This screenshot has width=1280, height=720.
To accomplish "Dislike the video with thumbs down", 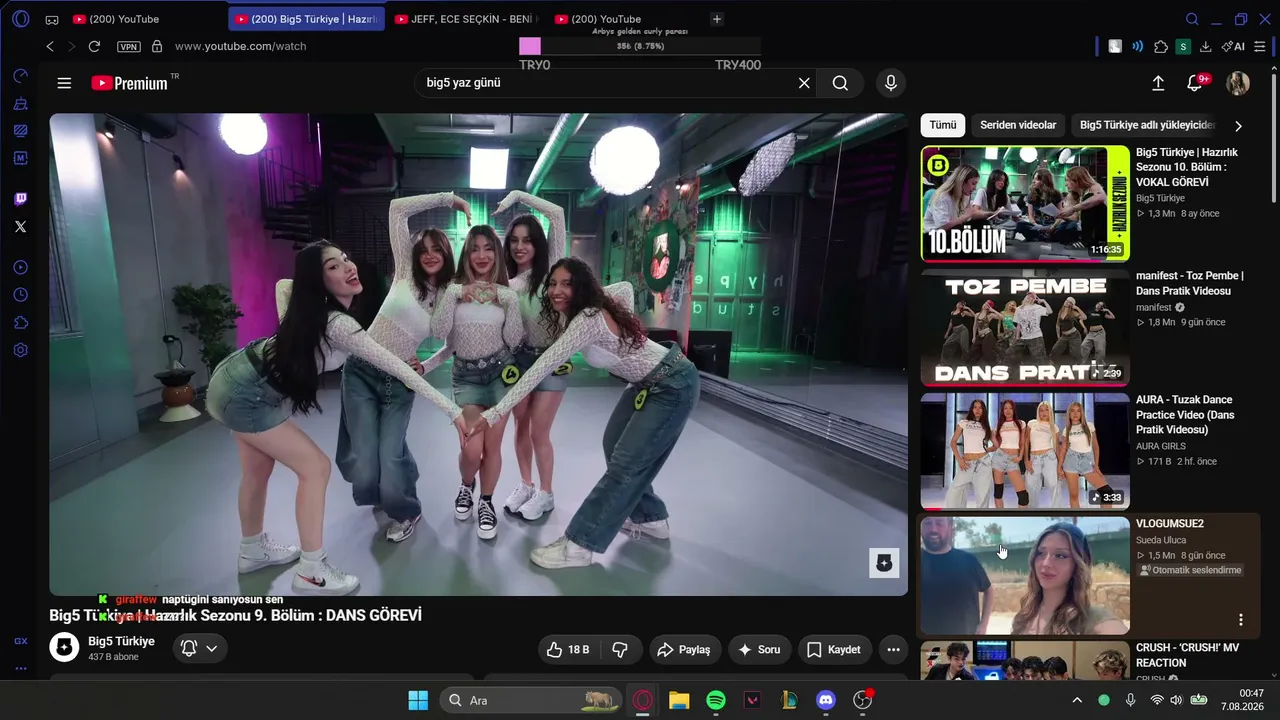I will click(x=620, y=650).
